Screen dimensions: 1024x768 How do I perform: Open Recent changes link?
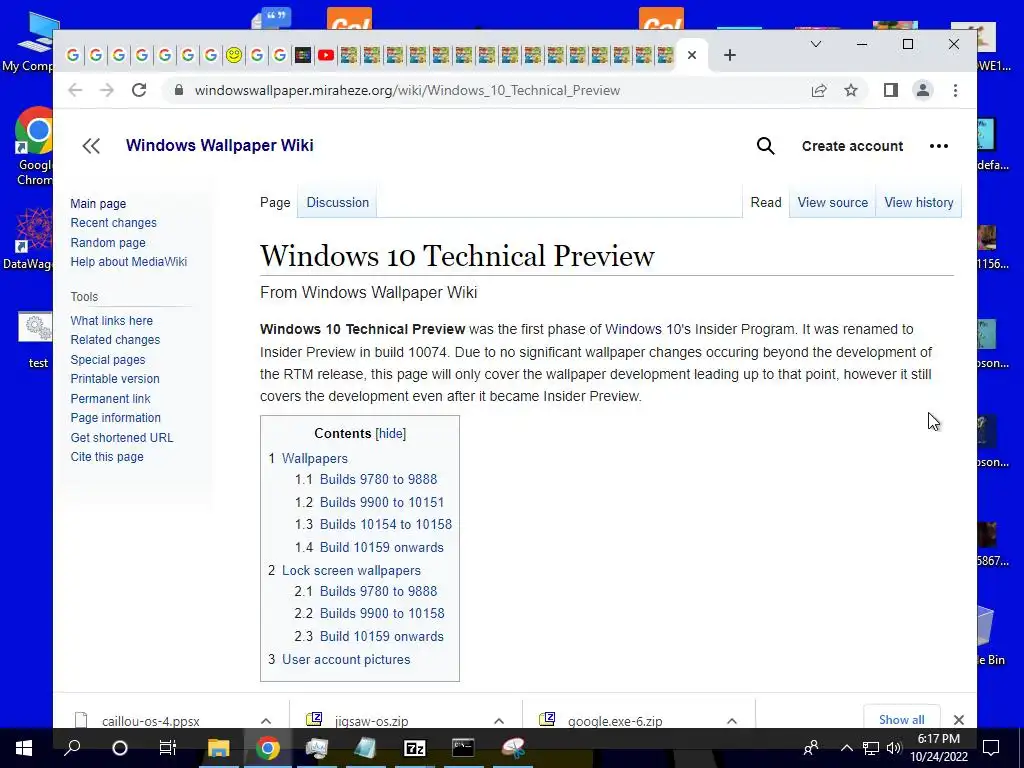(x=114, y=223)
